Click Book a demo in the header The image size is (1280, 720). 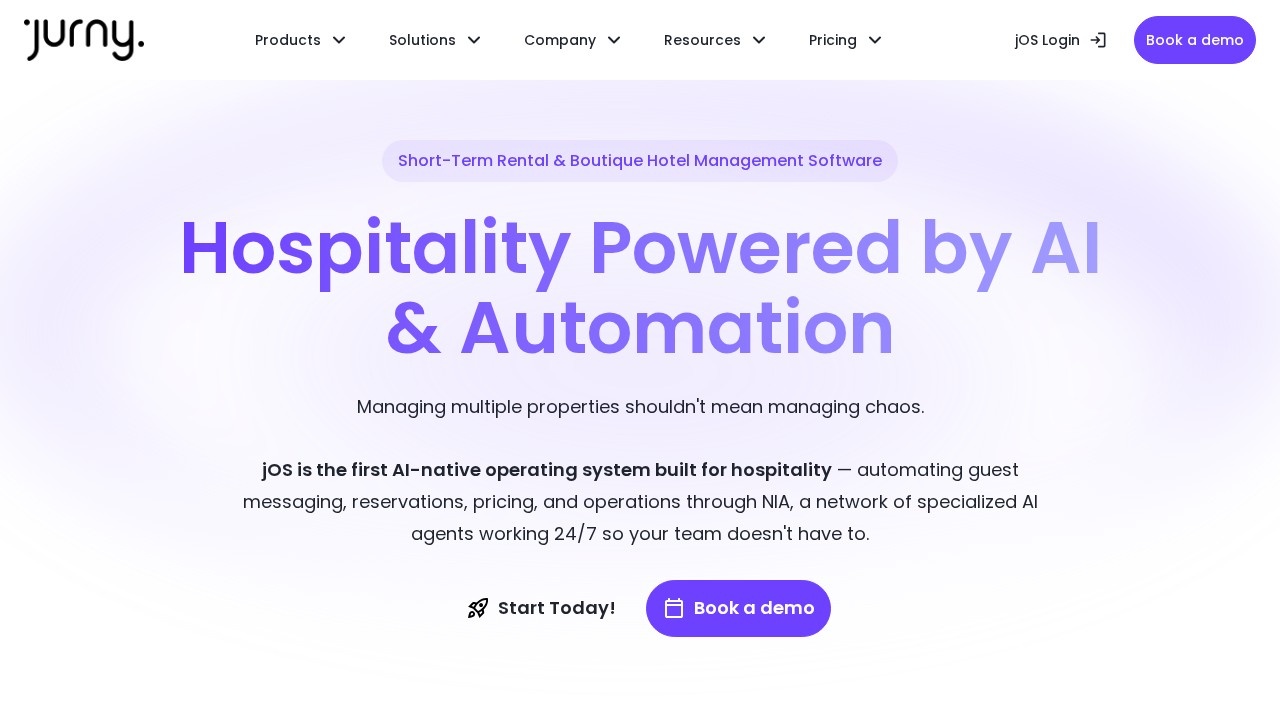[x=1195, y=40]
